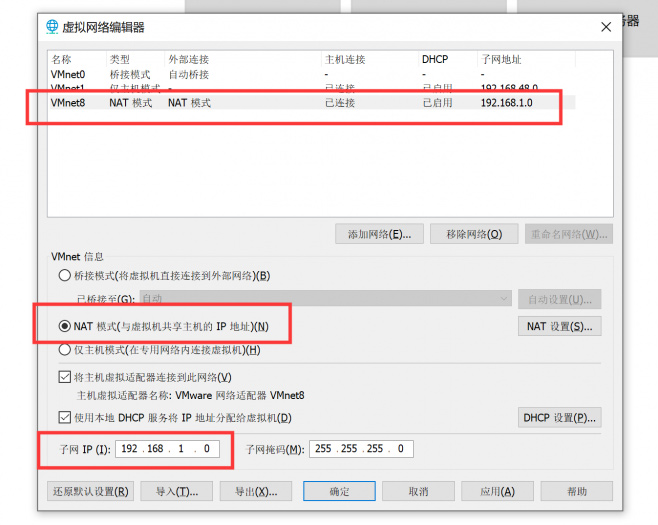Click 导出 export button
Image resolution: width=658 pixels, height=525 pixels.
coord(256,491)
